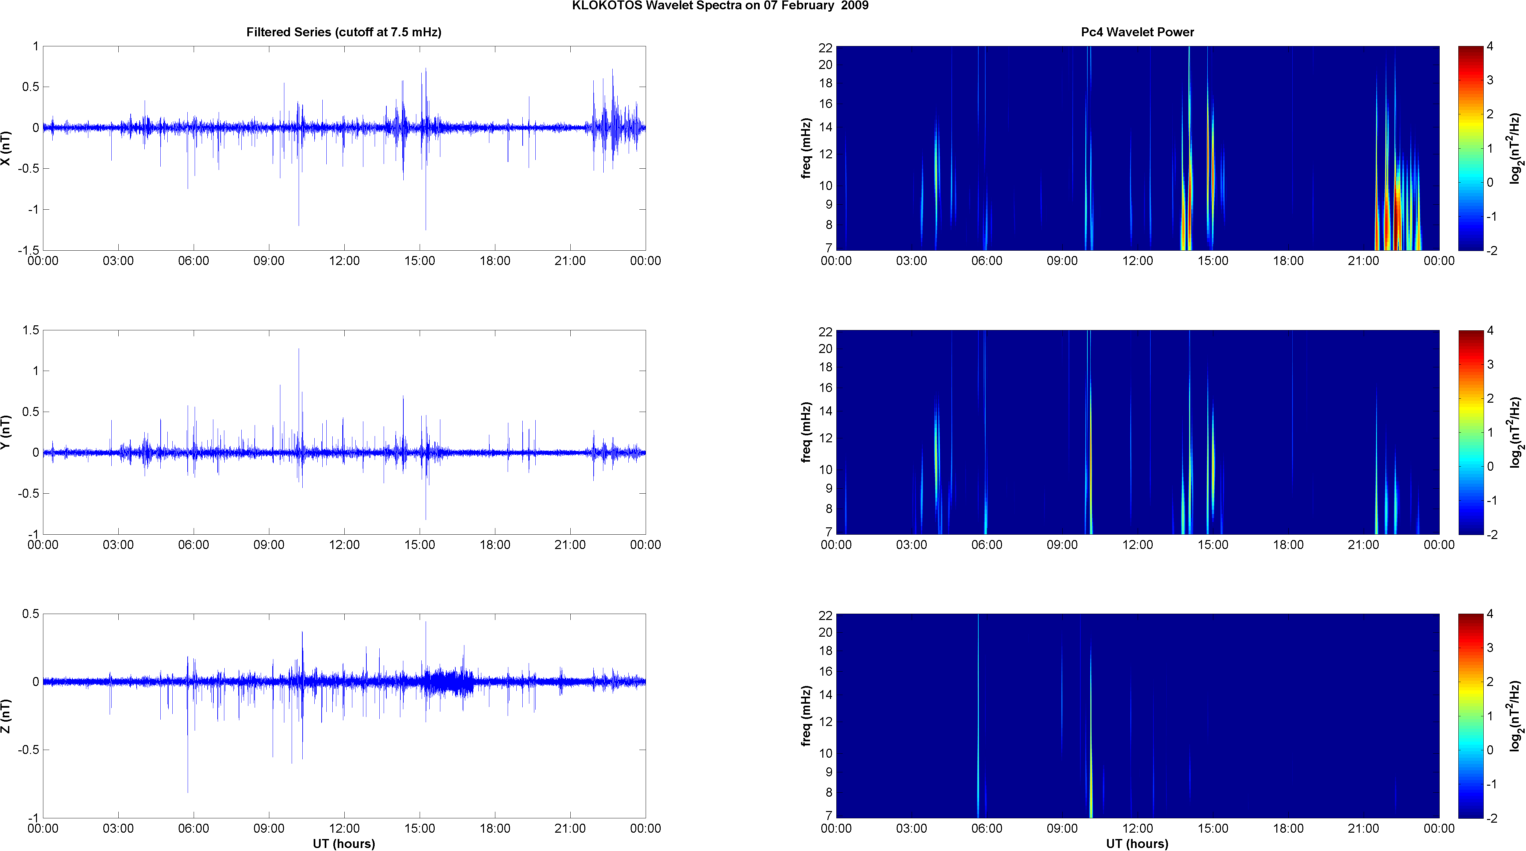
Task: Click inside the X component time series plot
Action: (343, 180)
